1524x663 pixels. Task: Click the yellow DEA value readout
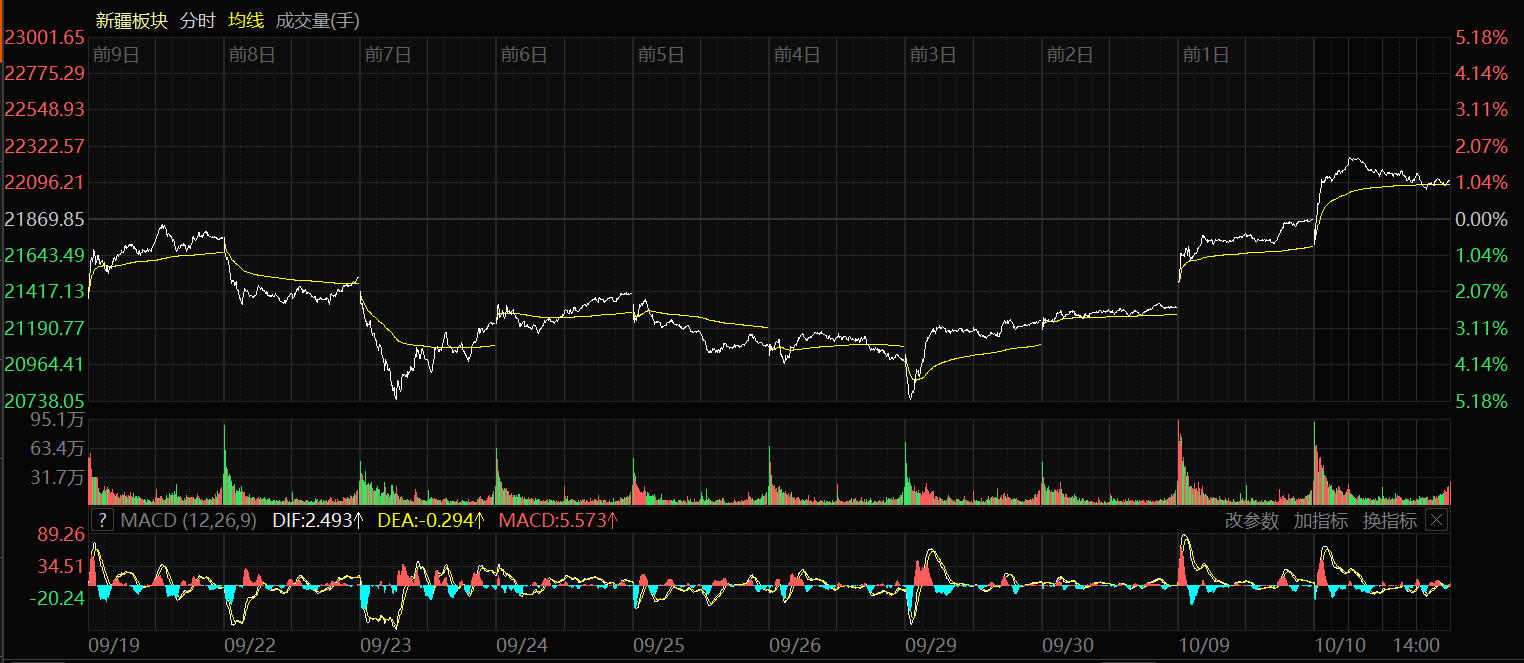point(431,520)
